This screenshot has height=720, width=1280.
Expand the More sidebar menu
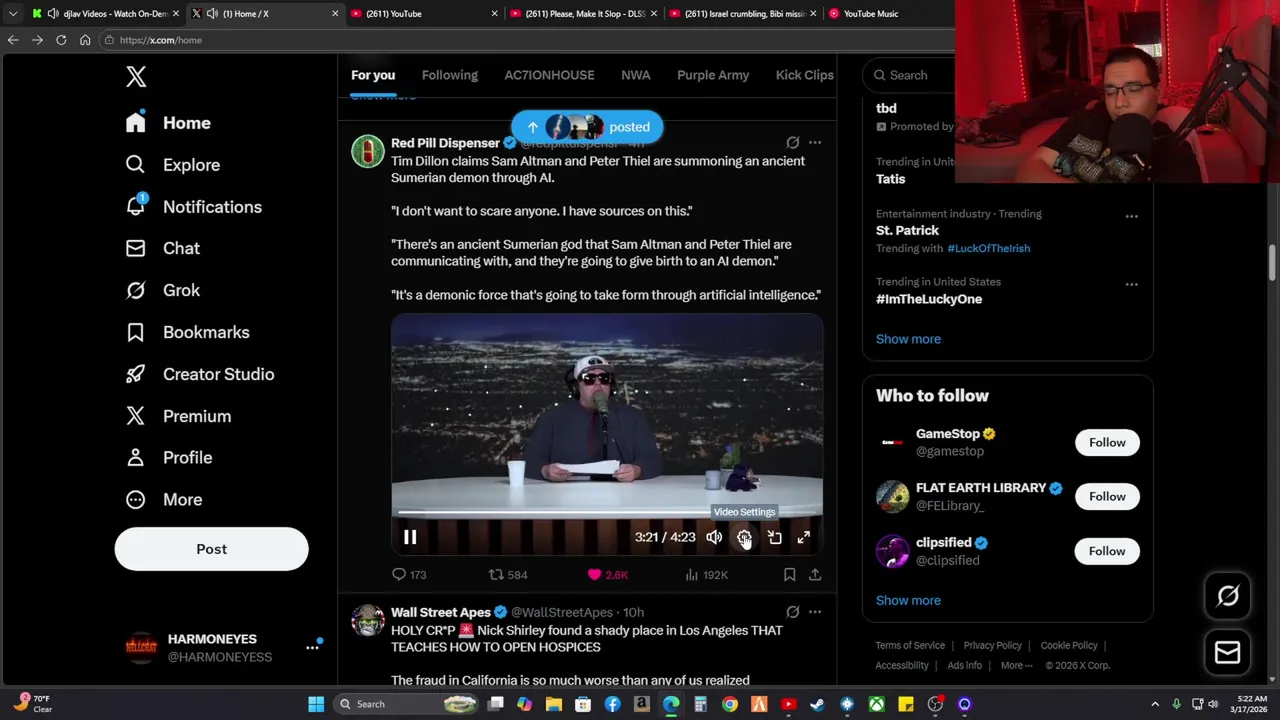(x=163, y=499)
